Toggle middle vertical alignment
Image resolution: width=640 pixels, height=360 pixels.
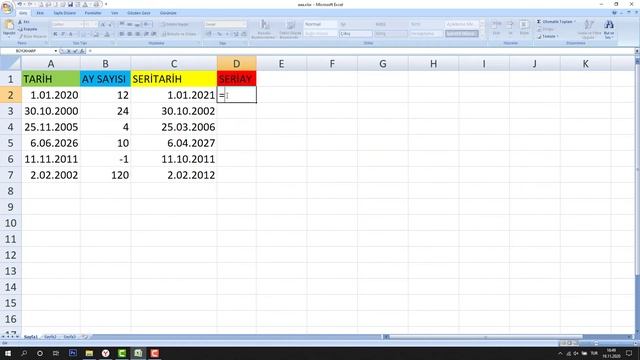click(x=130, y=24)
